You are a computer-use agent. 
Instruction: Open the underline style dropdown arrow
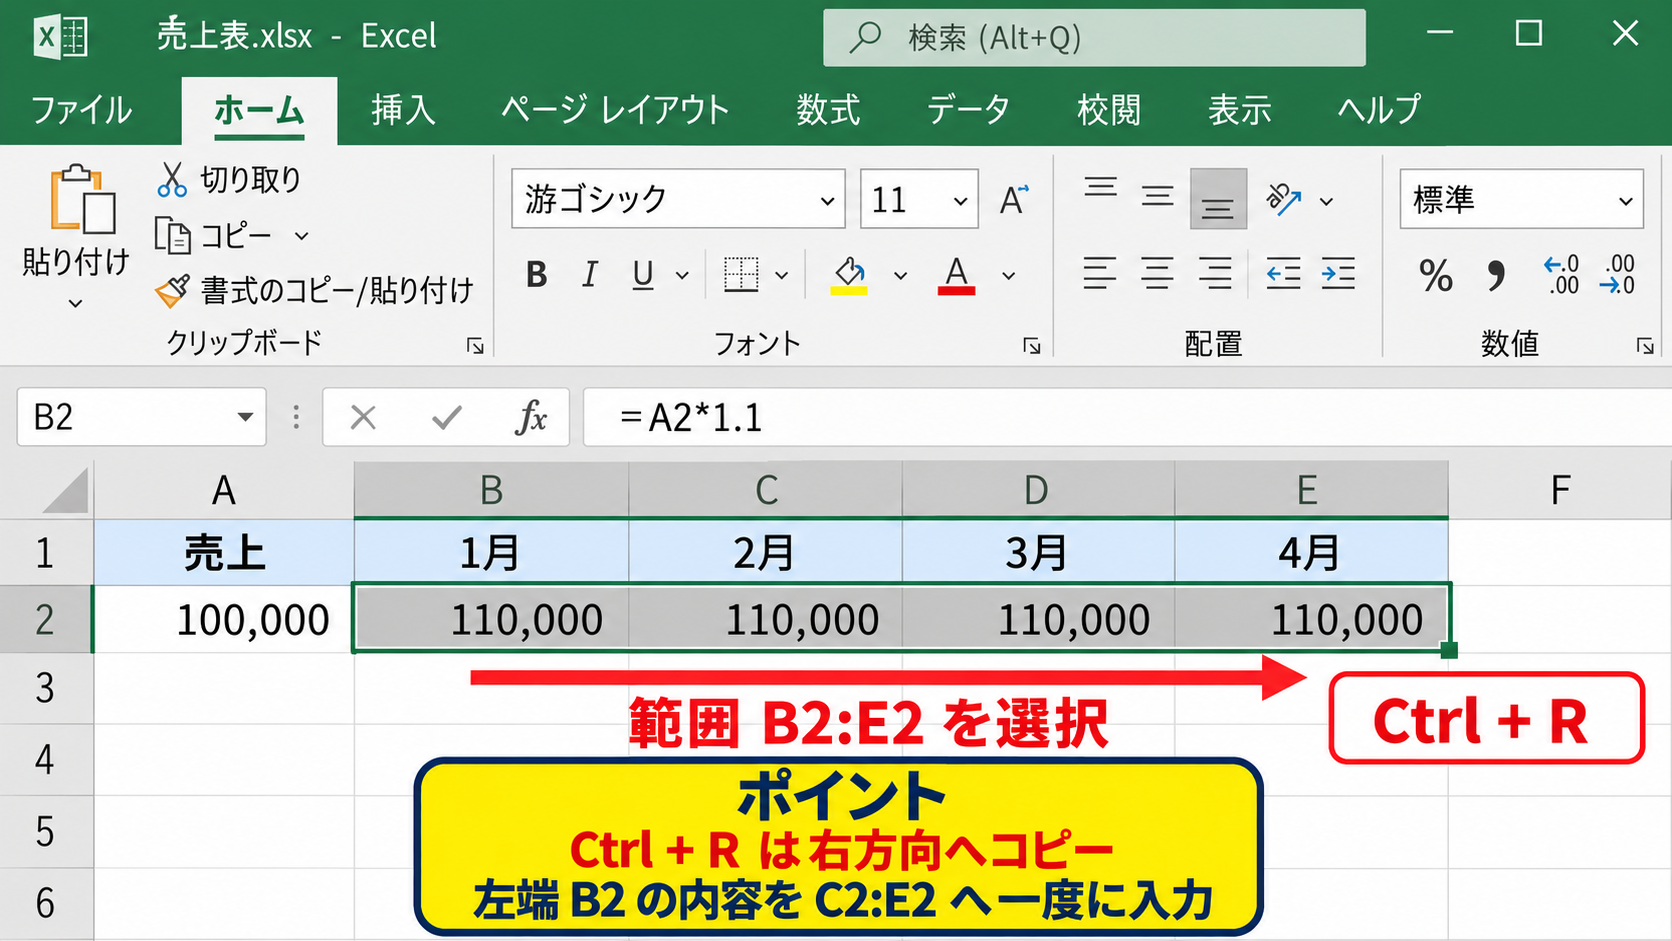click(682, 275)
